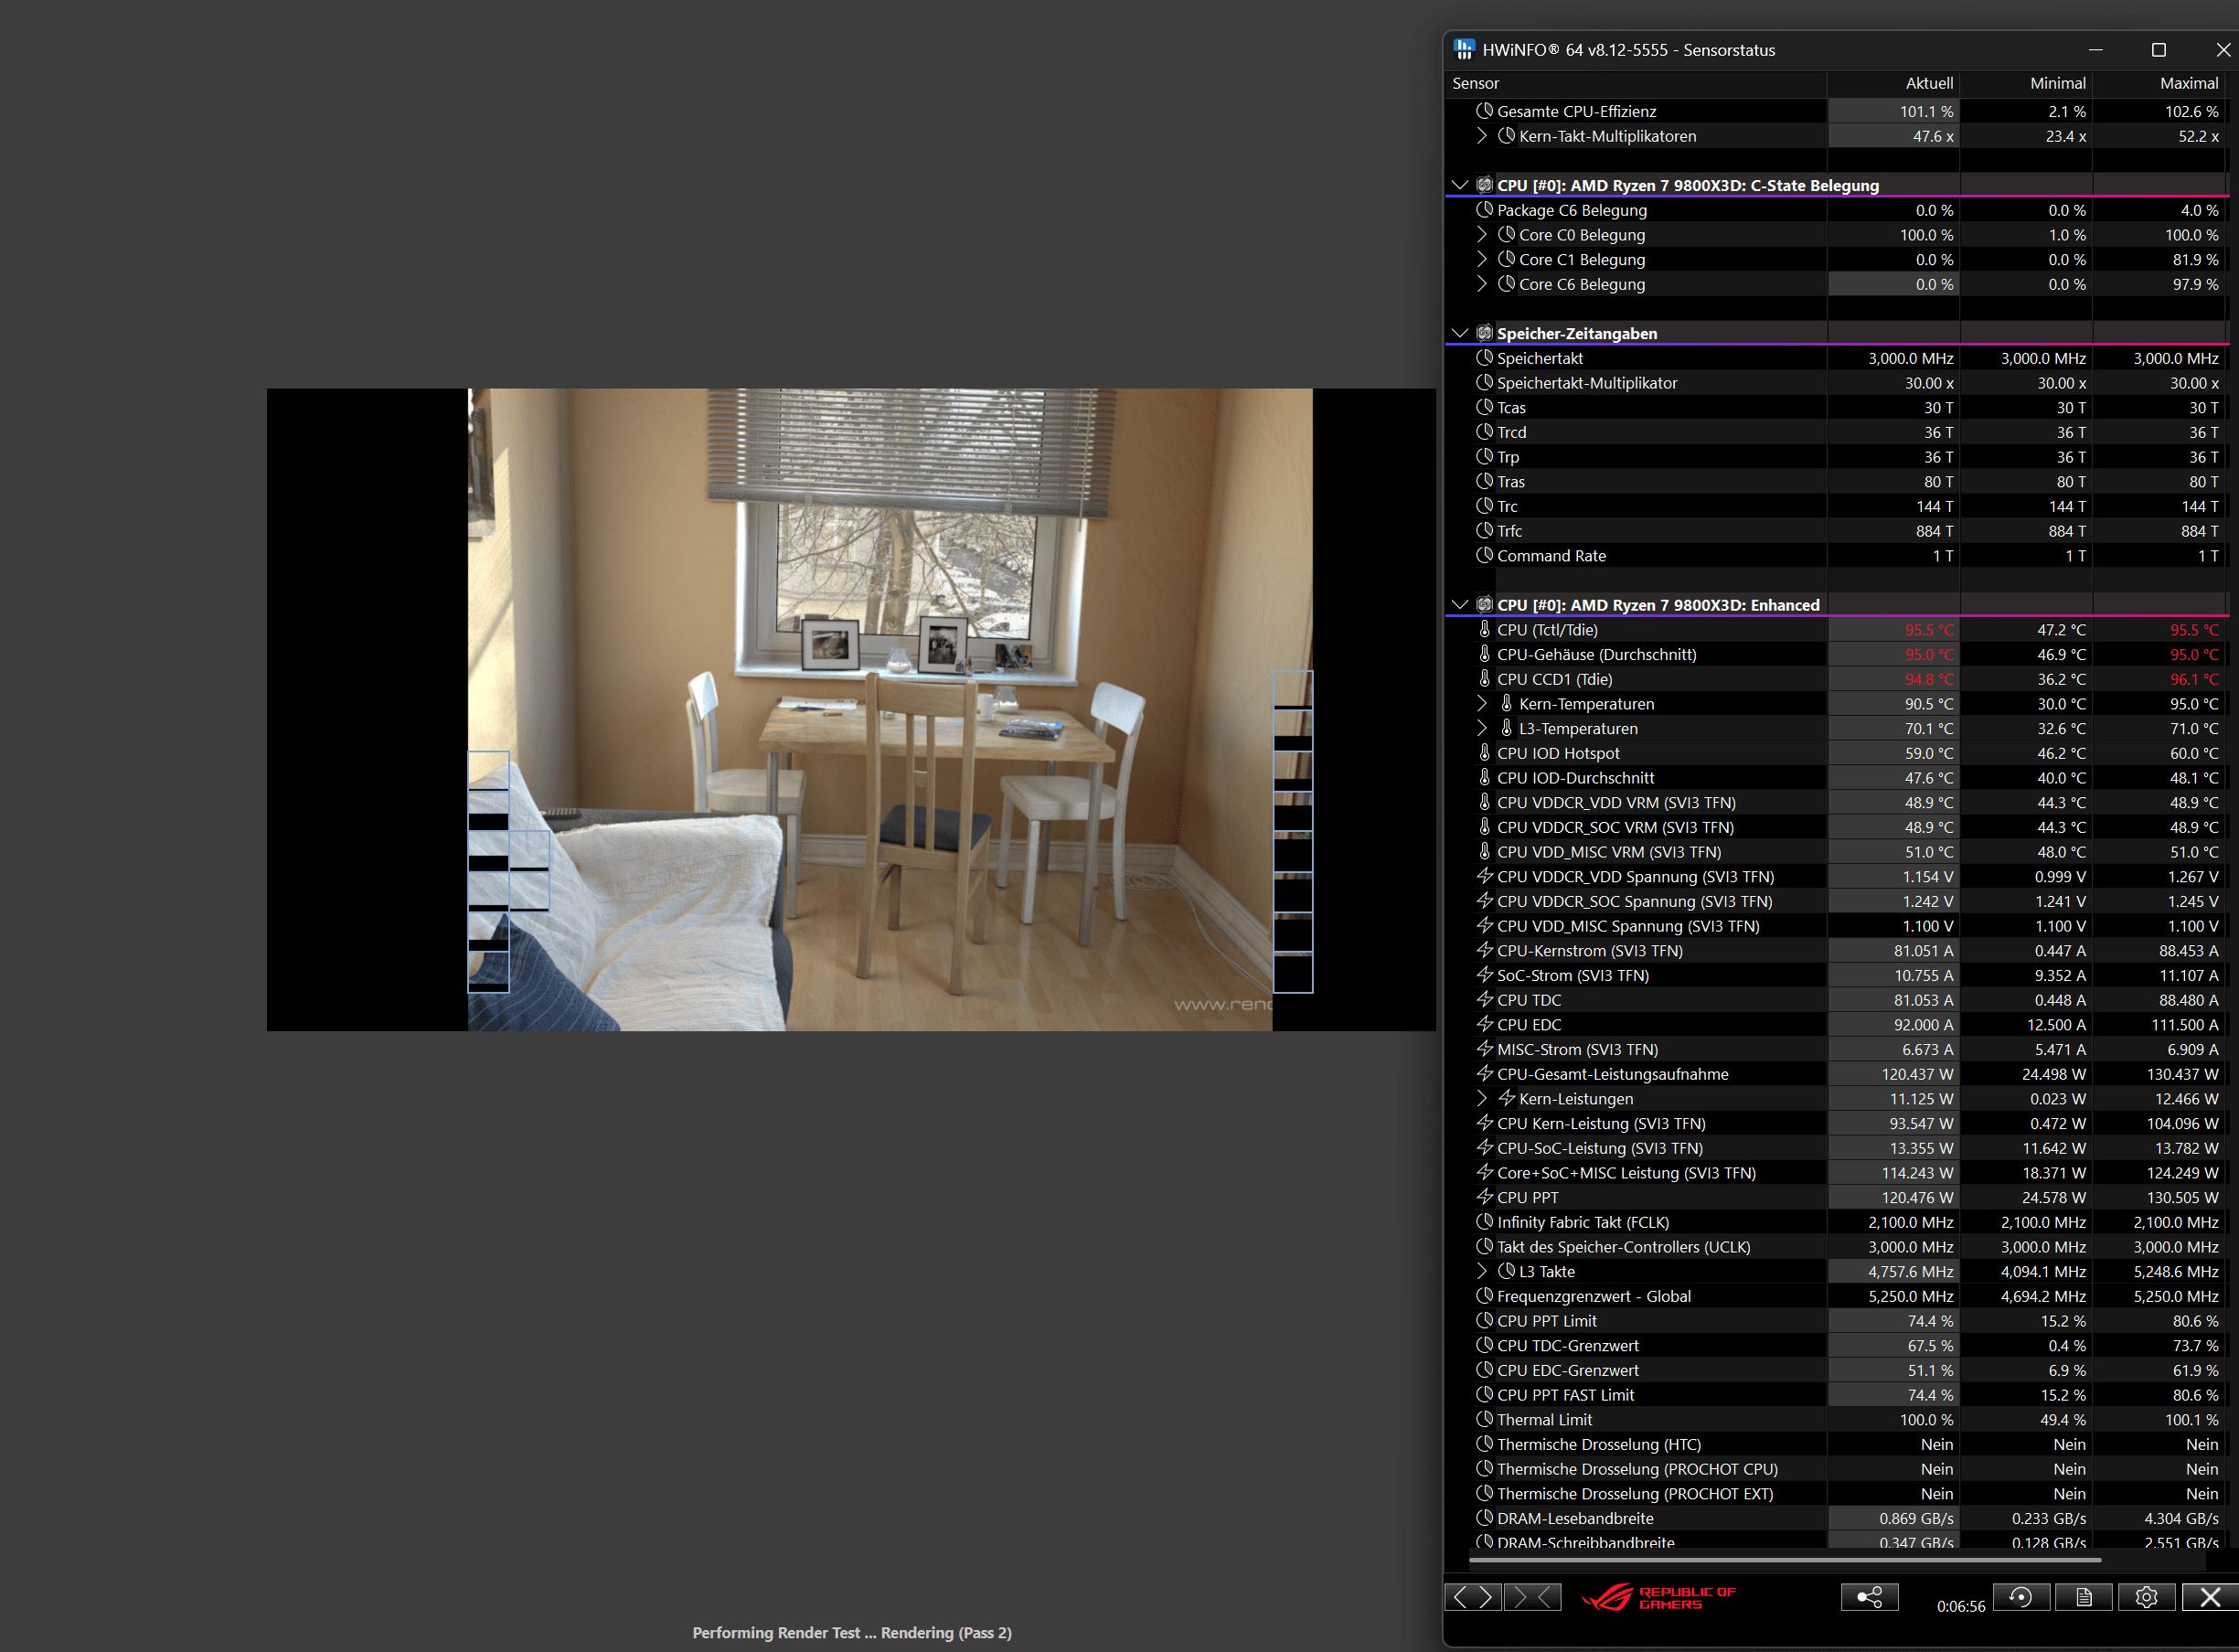Click the Republic of Gamers logo
Image resolution: width=2239 pixels, height=1652 pixels.
pyautogui.click(x=1658, y=1597)
